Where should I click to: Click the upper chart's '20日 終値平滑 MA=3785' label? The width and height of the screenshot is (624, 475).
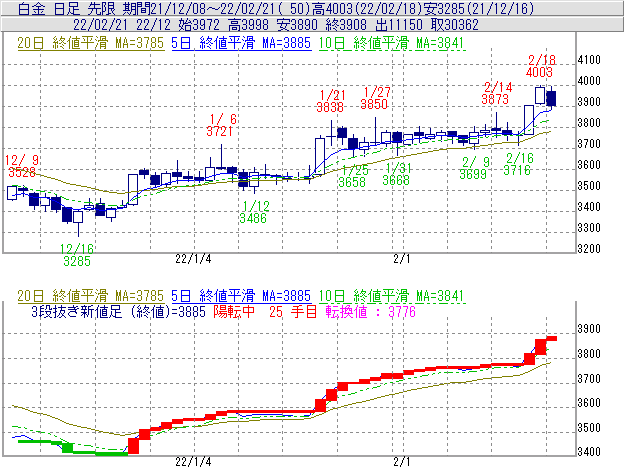point(90,43)
